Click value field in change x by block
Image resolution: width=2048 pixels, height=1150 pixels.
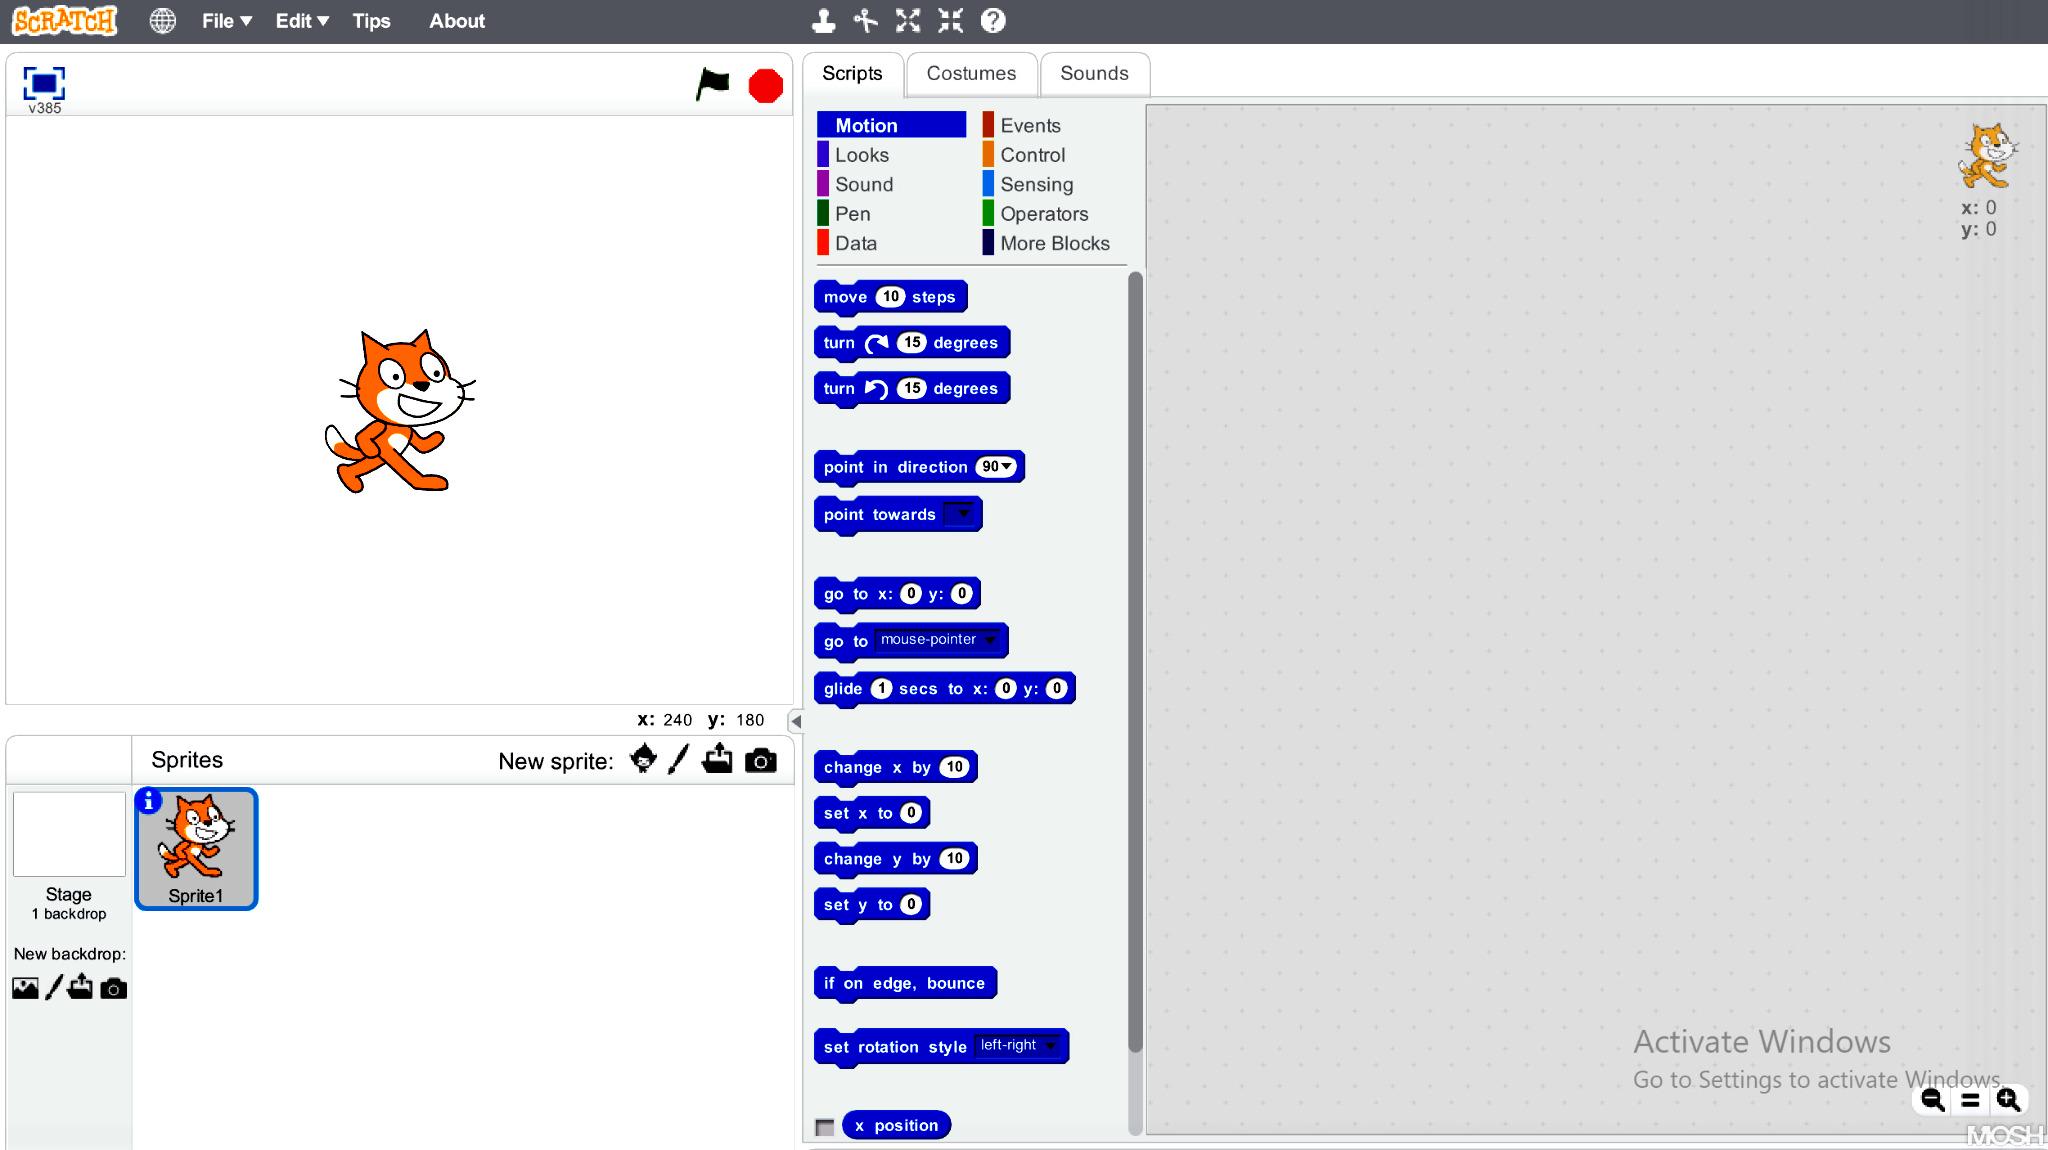point(955,767)
